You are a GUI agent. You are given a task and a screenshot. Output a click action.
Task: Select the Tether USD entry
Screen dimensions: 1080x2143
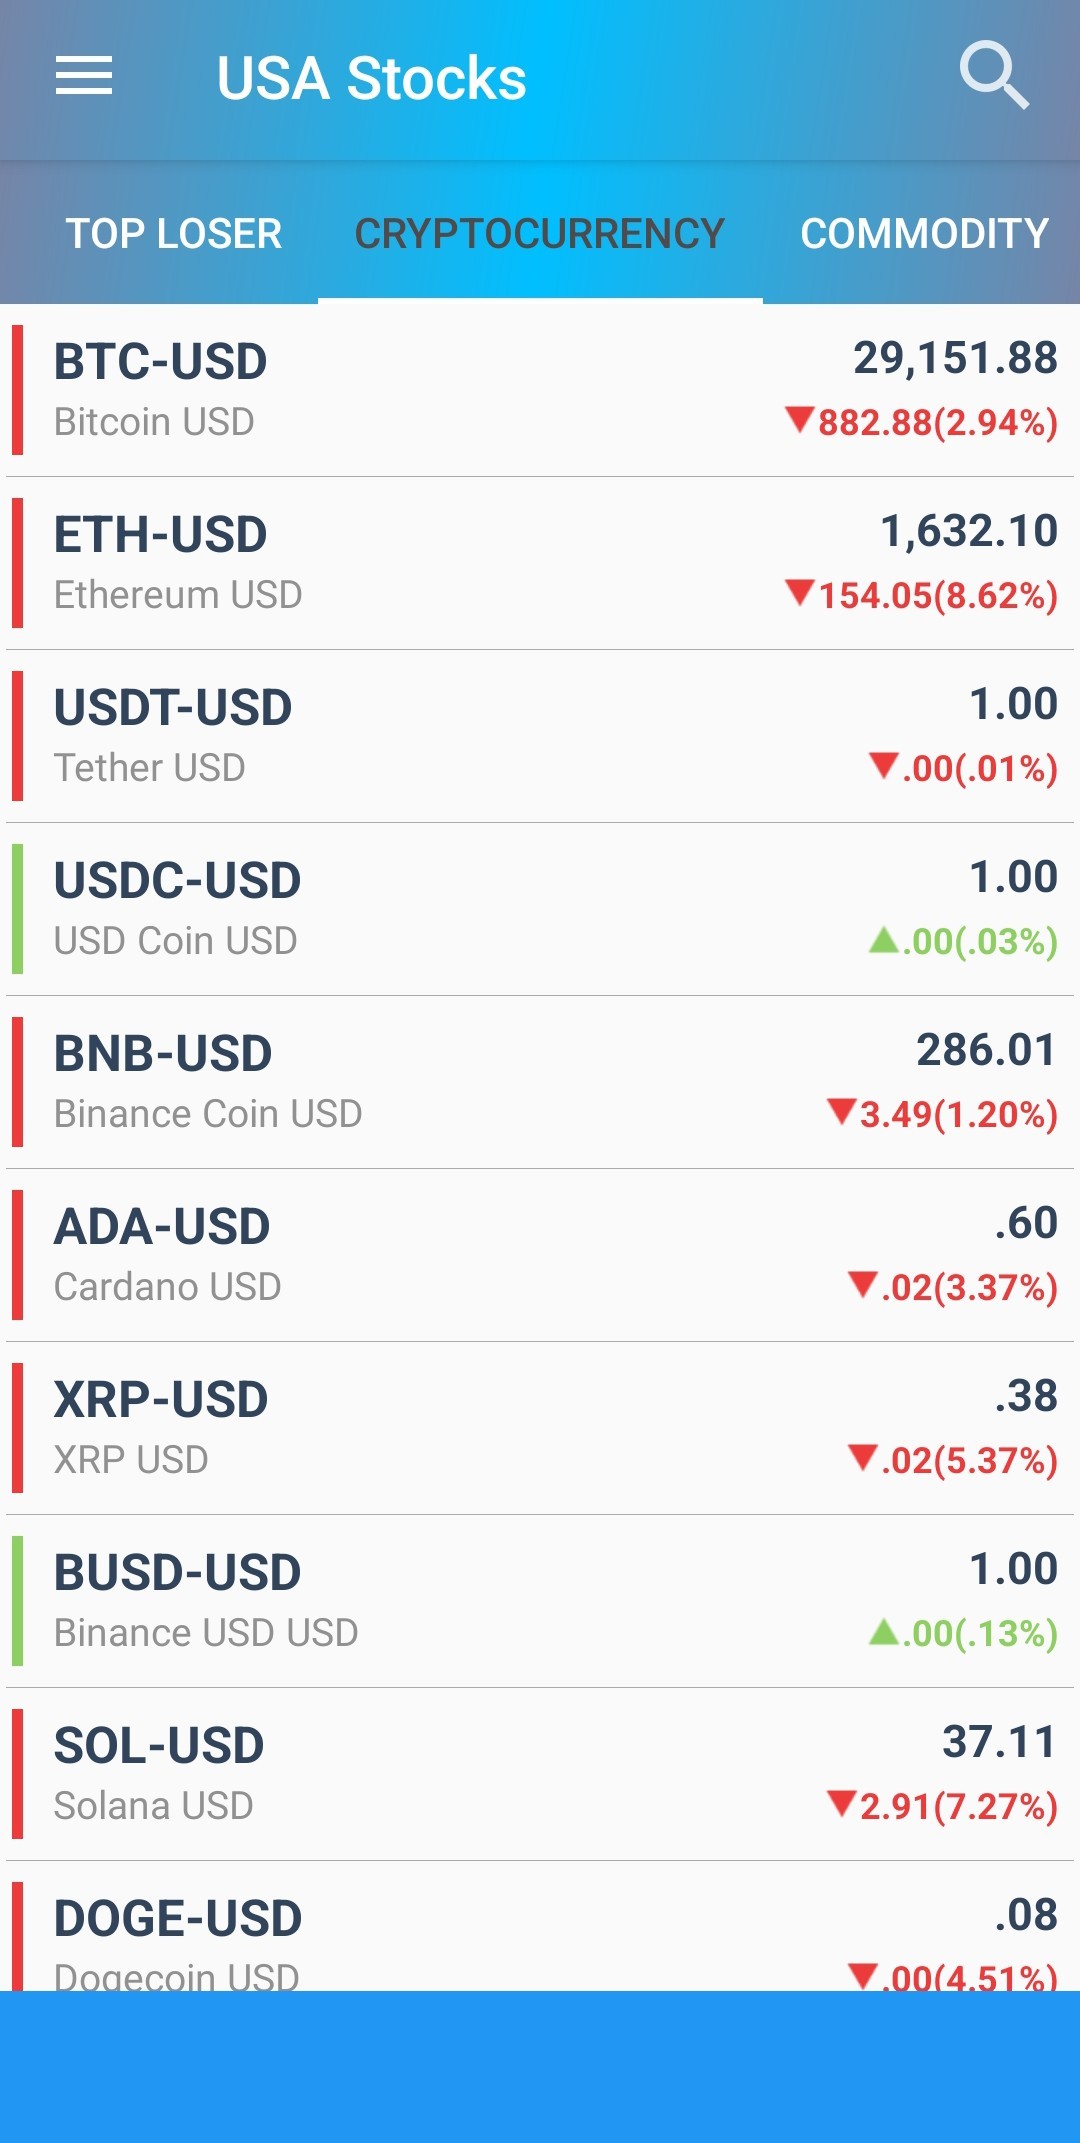[x=540, y=736]
